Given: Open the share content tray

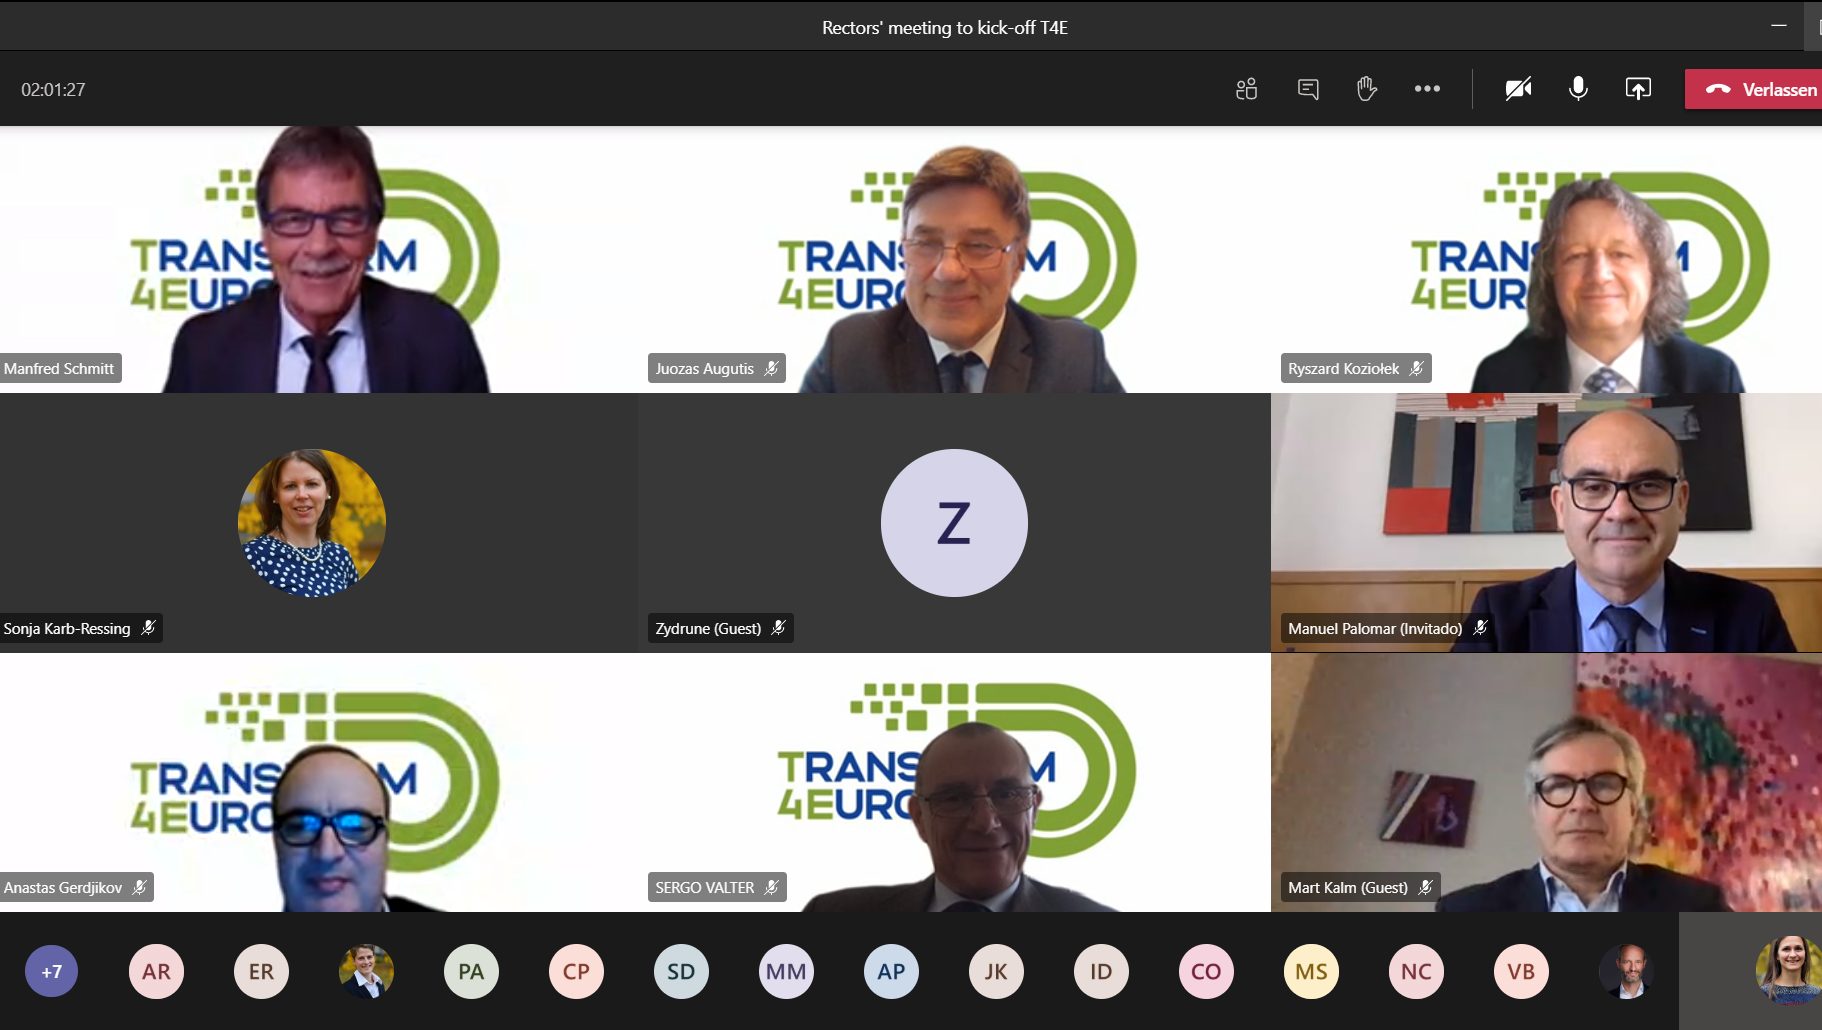Looking at the screenshot, I should (1638, 89).
